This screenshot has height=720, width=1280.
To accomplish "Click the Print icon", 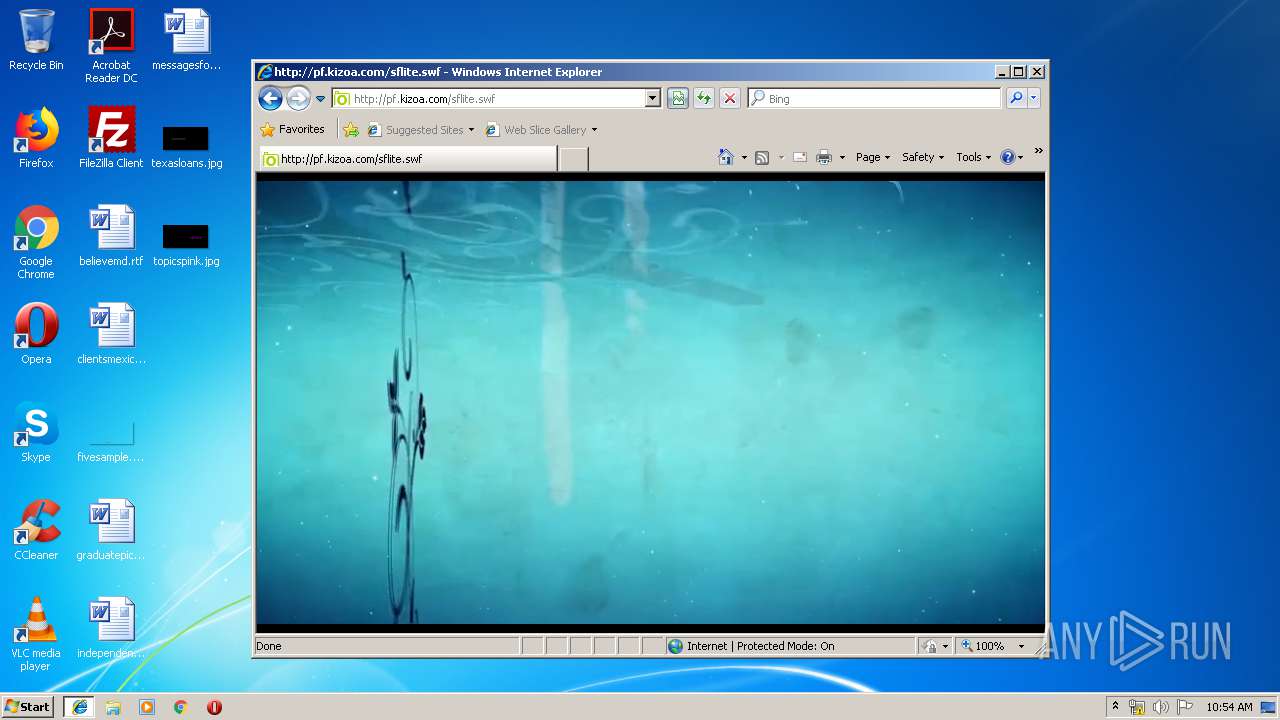I will [x=824, y=157].
